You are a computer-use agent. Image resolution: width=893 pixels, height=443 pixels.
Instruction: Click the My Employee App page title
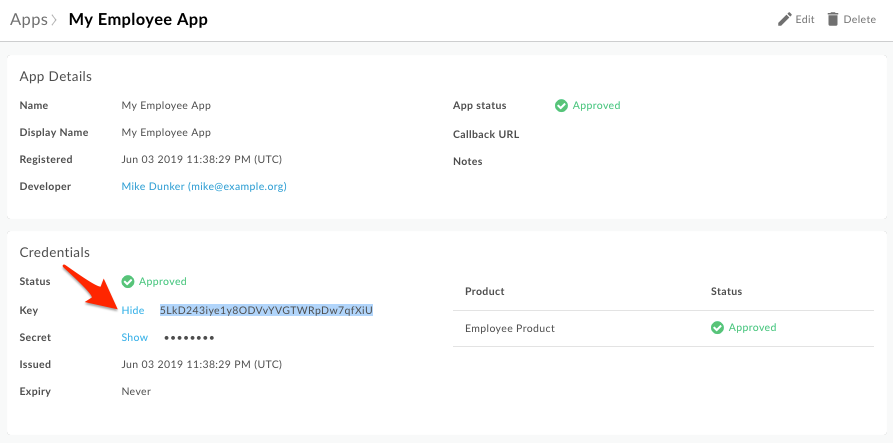tap(138, 20)
